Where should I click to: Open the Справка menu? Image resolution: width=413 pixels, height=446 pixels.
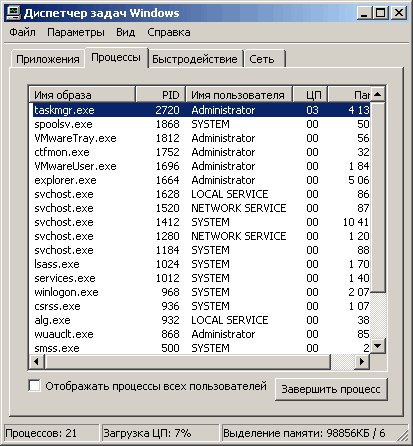pos(169,32)
